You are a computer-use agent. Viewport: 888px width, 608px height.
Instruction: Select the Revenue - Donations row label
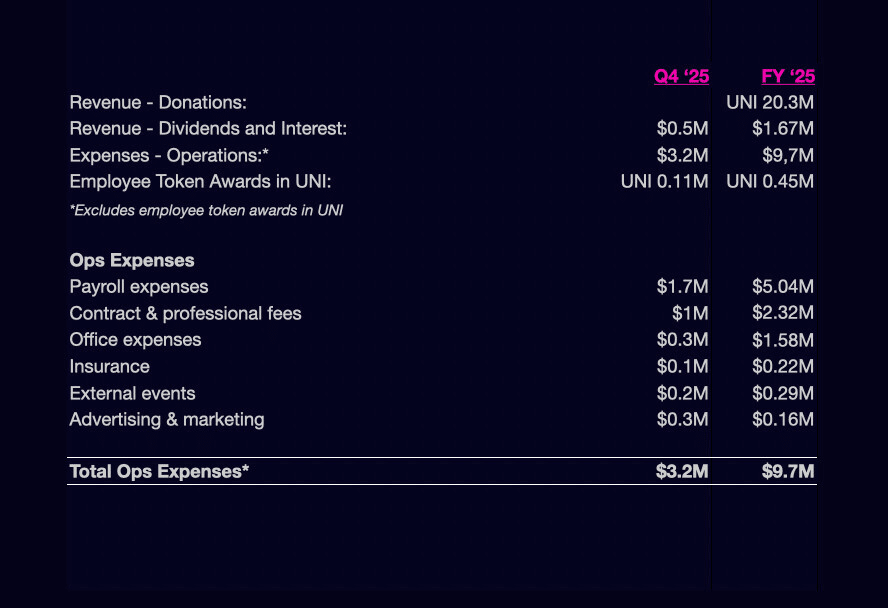[158, 102]
